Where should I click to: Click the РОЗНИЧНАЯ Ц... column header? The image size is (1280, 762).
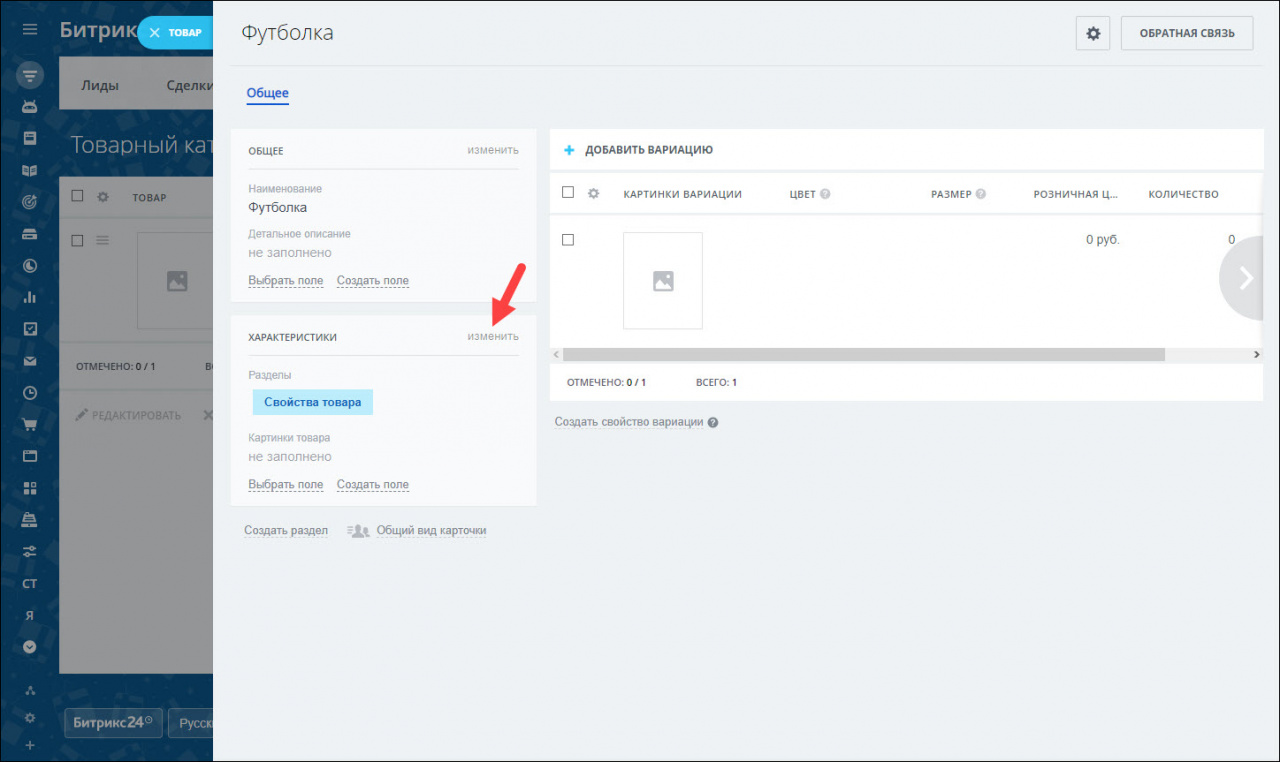pos(1076,194)
